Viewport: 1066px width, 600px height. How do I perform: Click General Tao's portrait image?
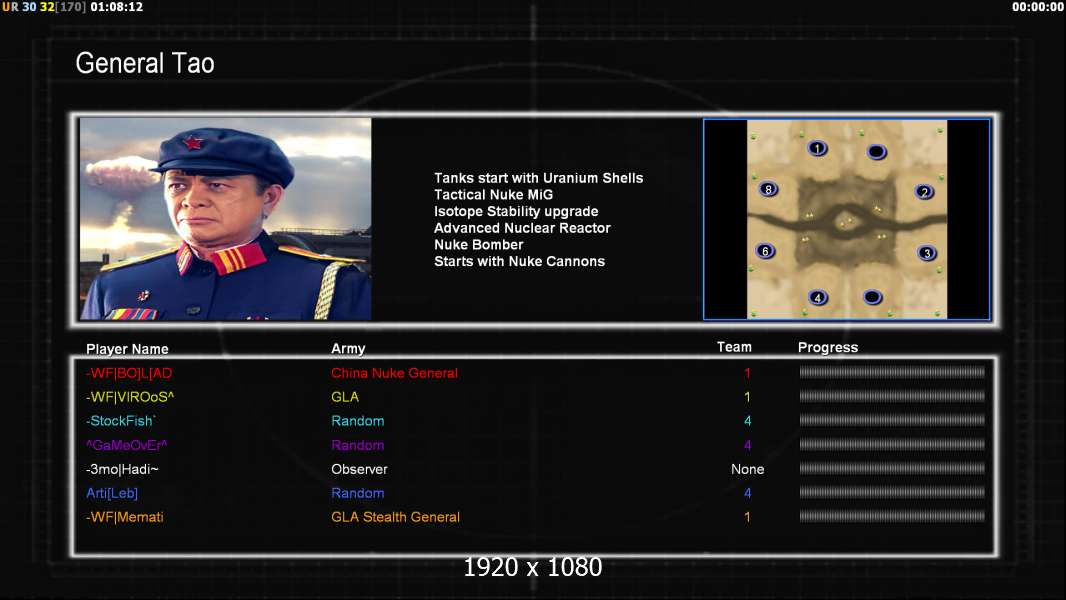pyautogui.click(x=226, y=219)
